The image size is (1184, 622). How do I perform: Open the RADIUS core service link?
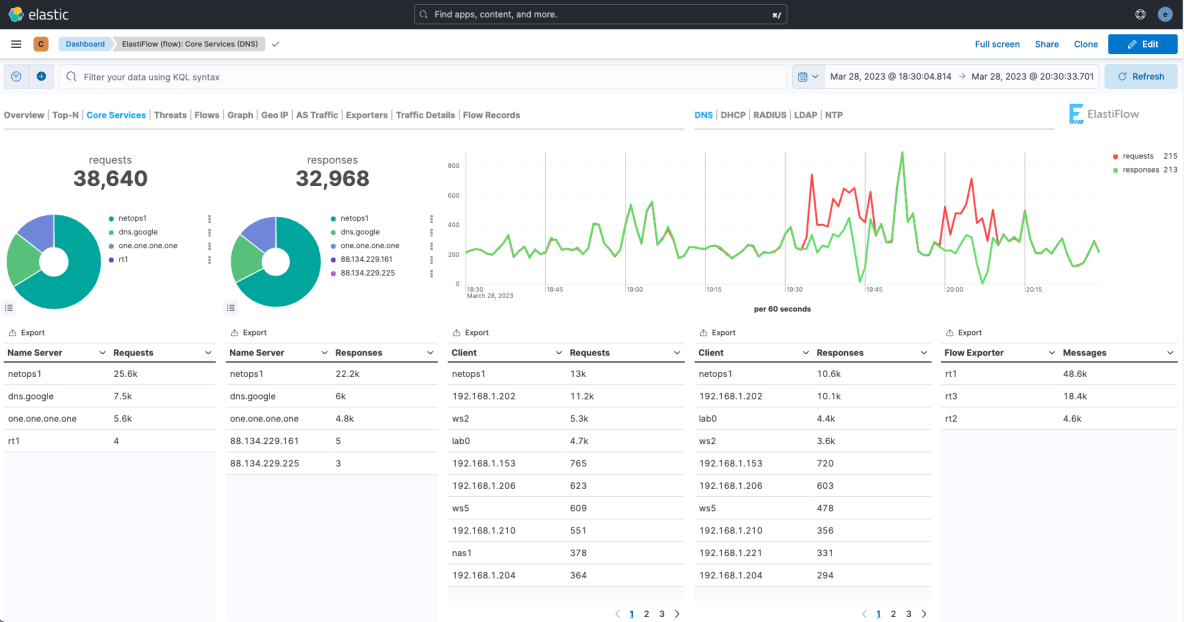click(x=769, y=115)
